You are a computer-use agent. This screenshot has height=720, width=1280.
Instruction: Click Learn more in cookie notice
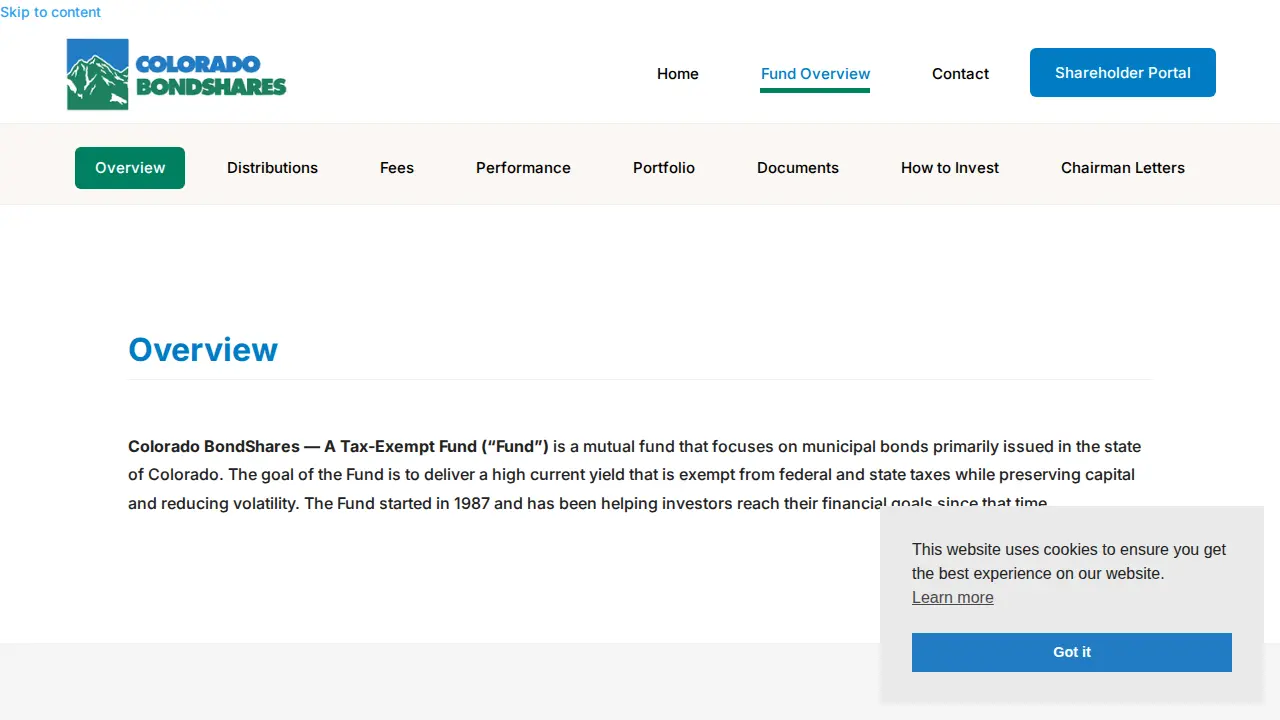click(953, 597)
